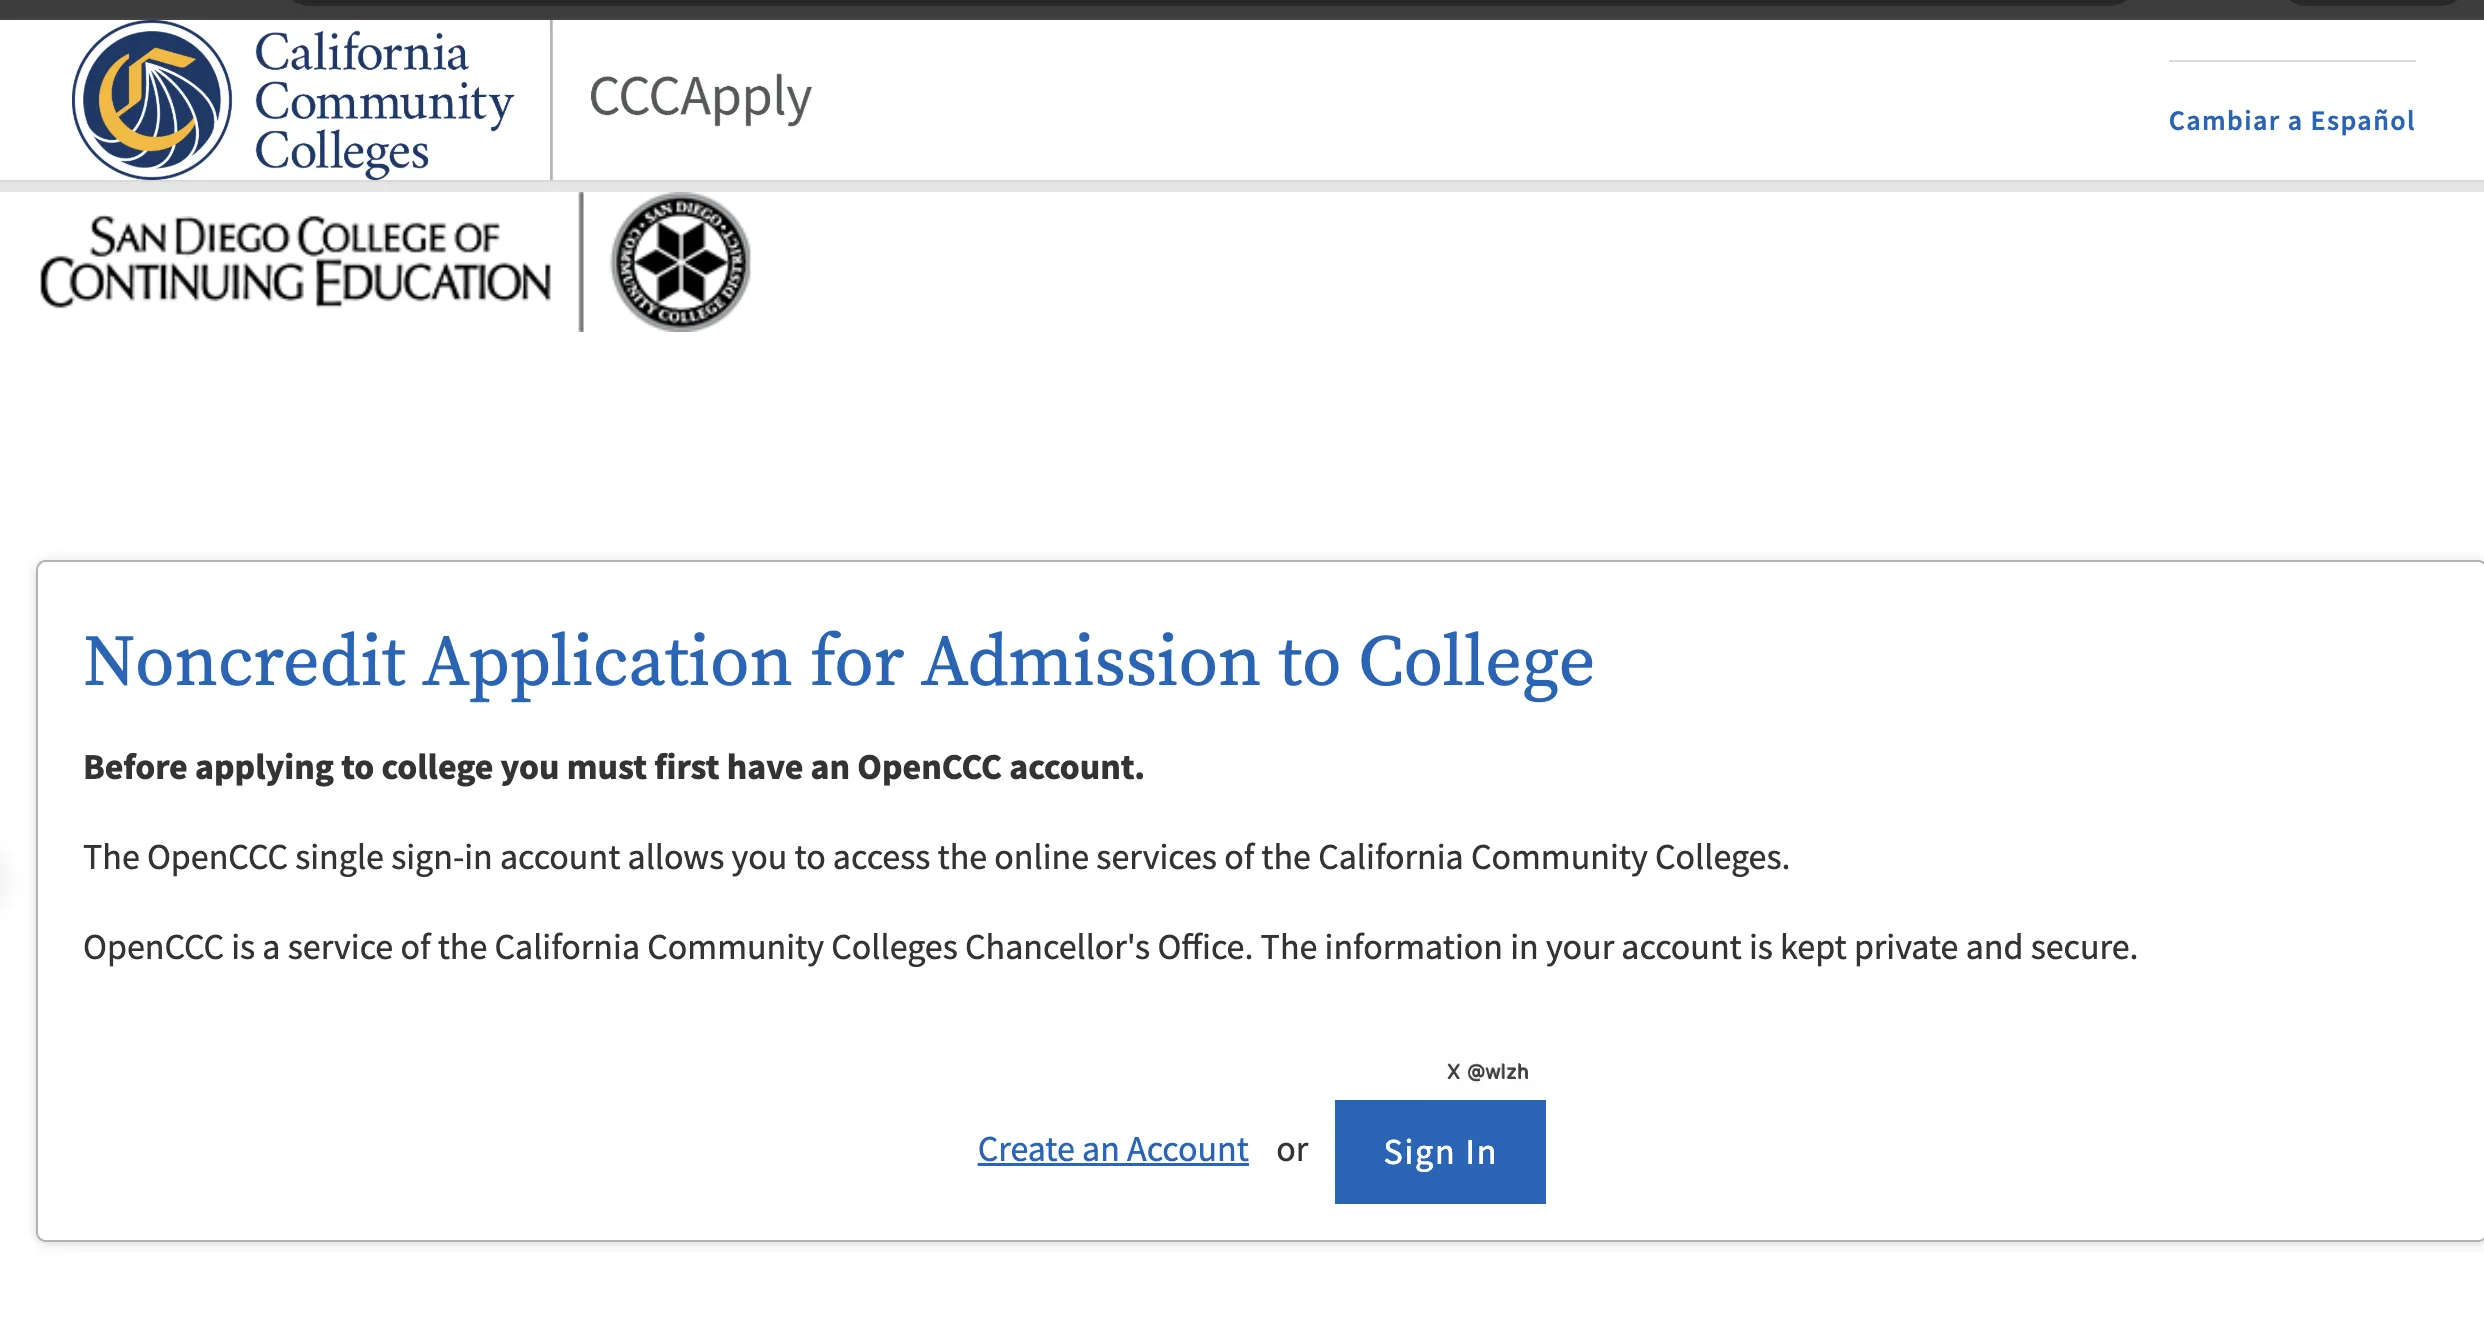Screen dimensions: 2484x1328
Task: Click the CCCApply header title
Action: [x=700, y=98]
